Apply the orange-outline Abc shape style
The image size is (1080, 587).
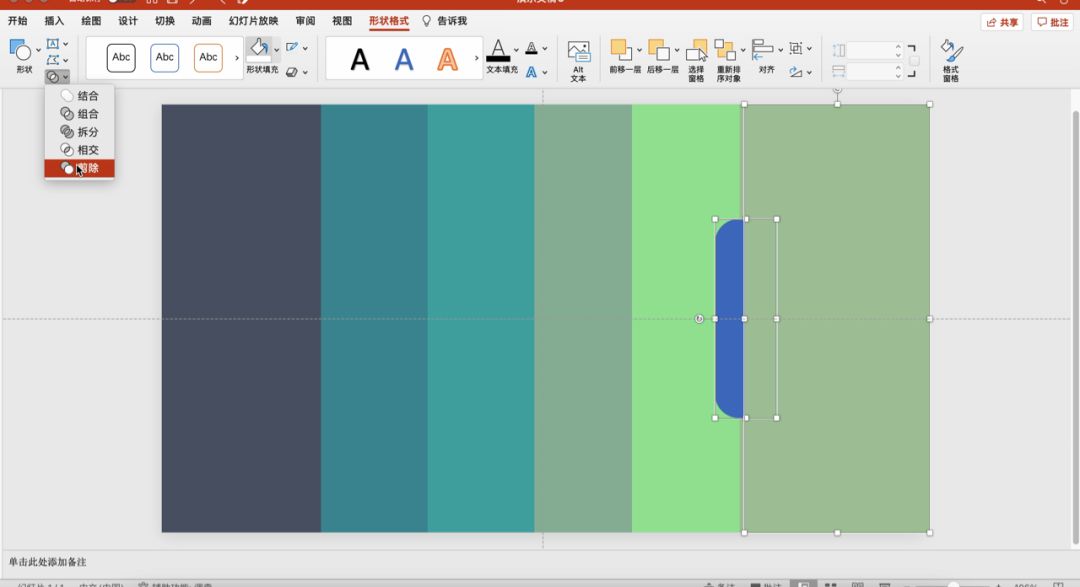point(208,57)
